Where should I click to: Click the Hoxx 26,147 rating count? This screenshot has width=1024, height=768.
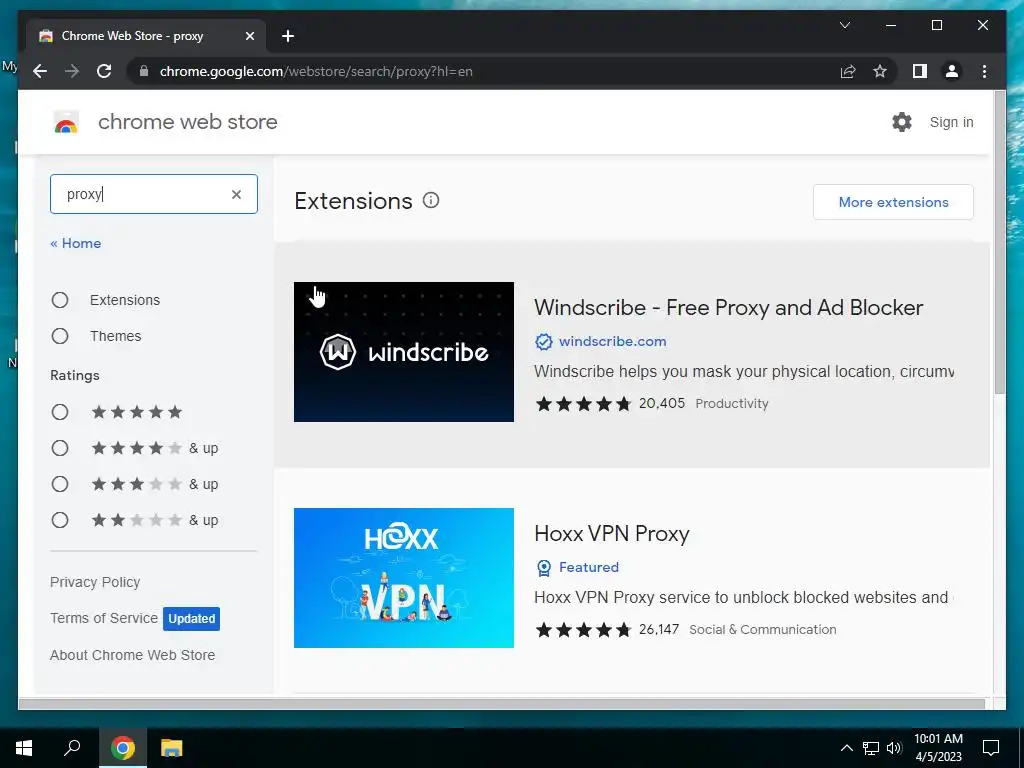(658, 630)
